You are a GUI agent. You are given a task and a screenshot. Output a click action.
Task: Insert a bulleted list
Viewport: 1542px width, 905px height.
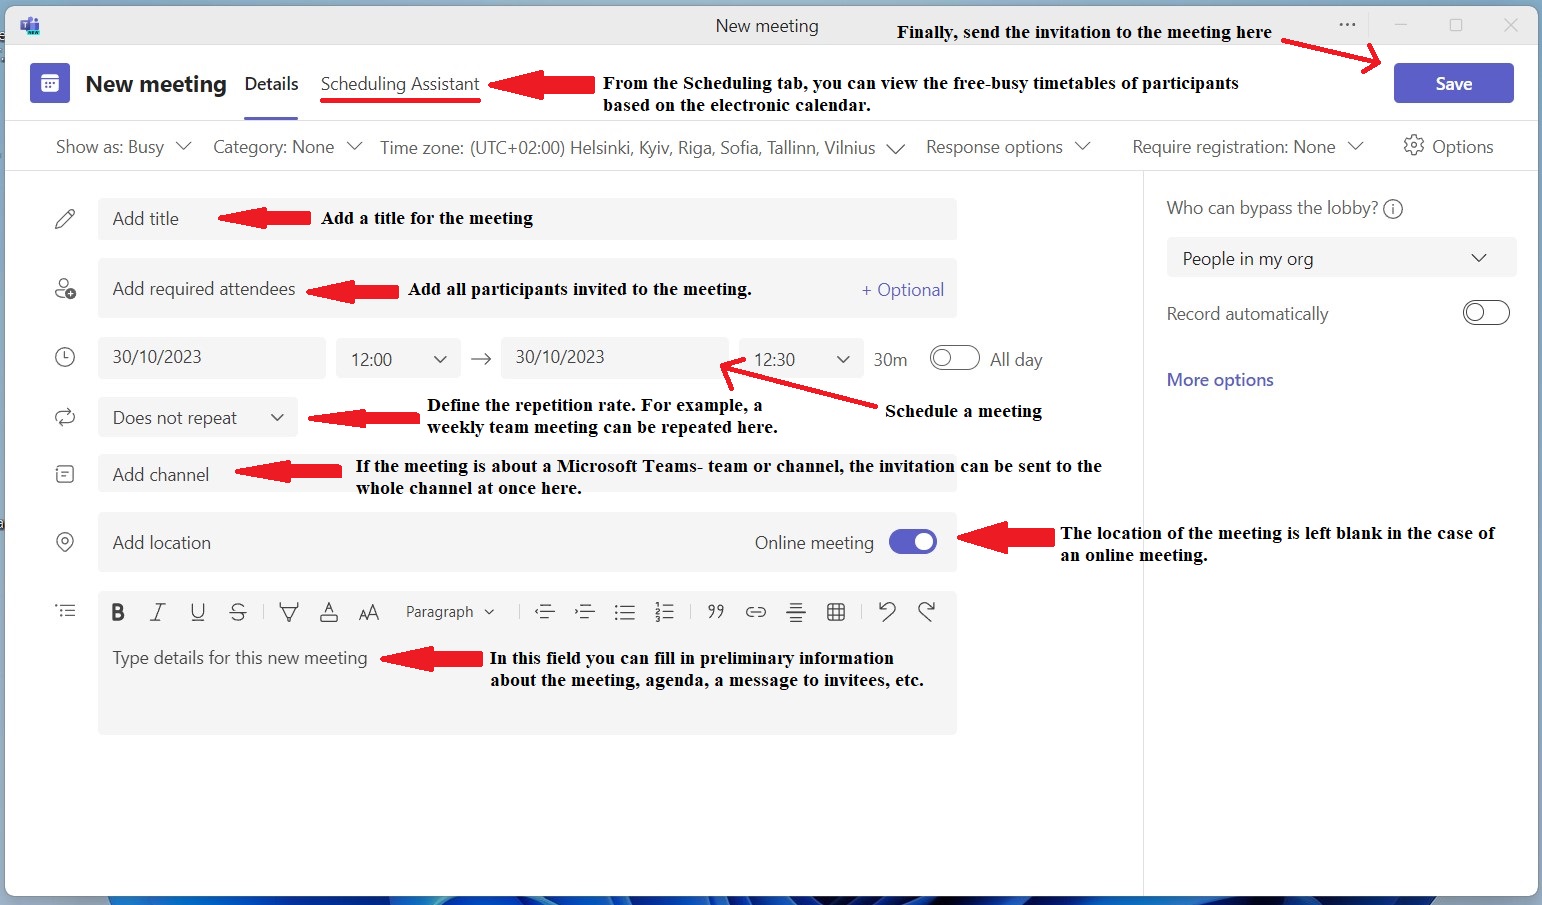pos(624,612)
